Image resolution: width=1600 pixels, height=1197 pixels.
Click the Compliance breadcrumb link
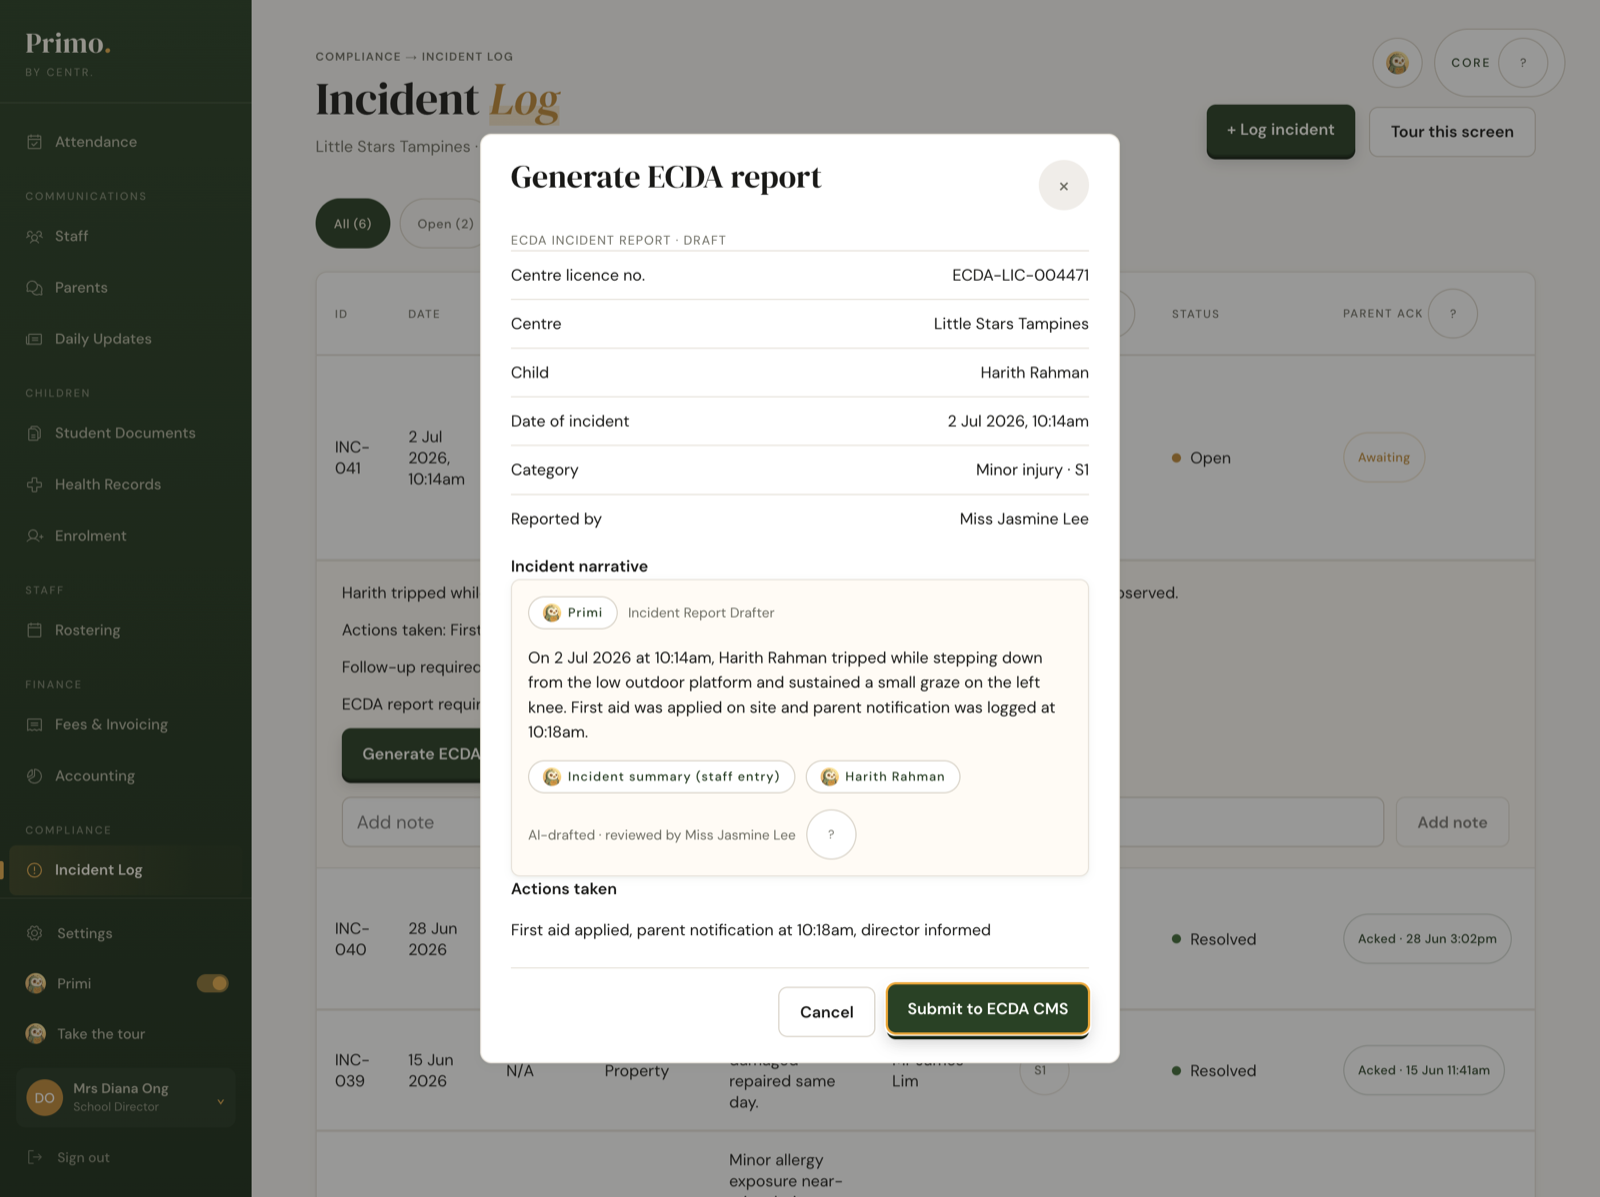358,57
